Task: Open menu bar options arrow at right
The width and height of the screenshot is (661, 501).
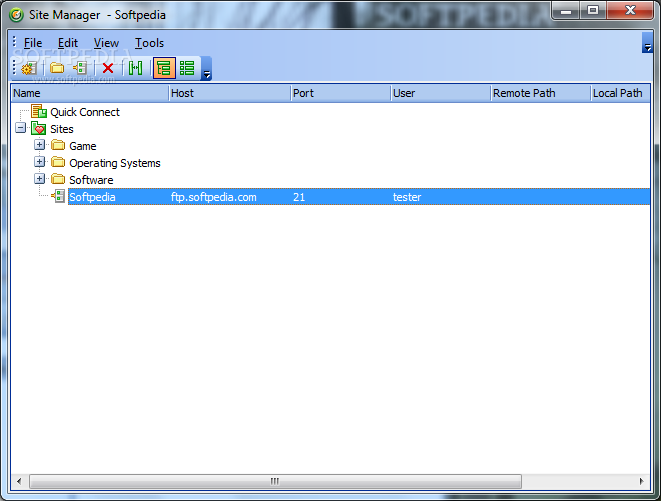Action: pyautogui.click(x=647, y=43)
